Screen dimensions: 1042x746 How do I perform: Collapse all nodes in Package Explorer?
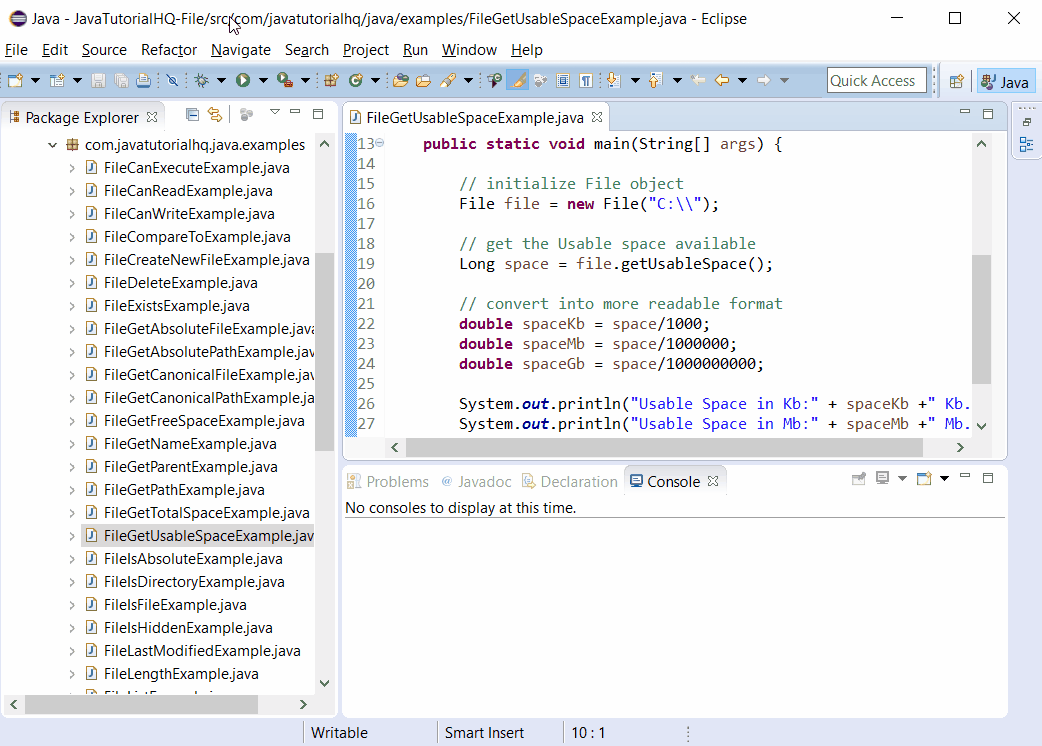[192, 115]
